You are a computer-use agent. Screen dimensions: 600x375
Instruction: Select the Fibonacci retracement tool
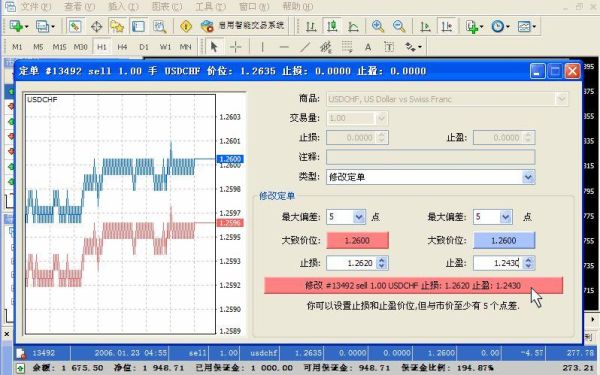[x=347, y=47]
